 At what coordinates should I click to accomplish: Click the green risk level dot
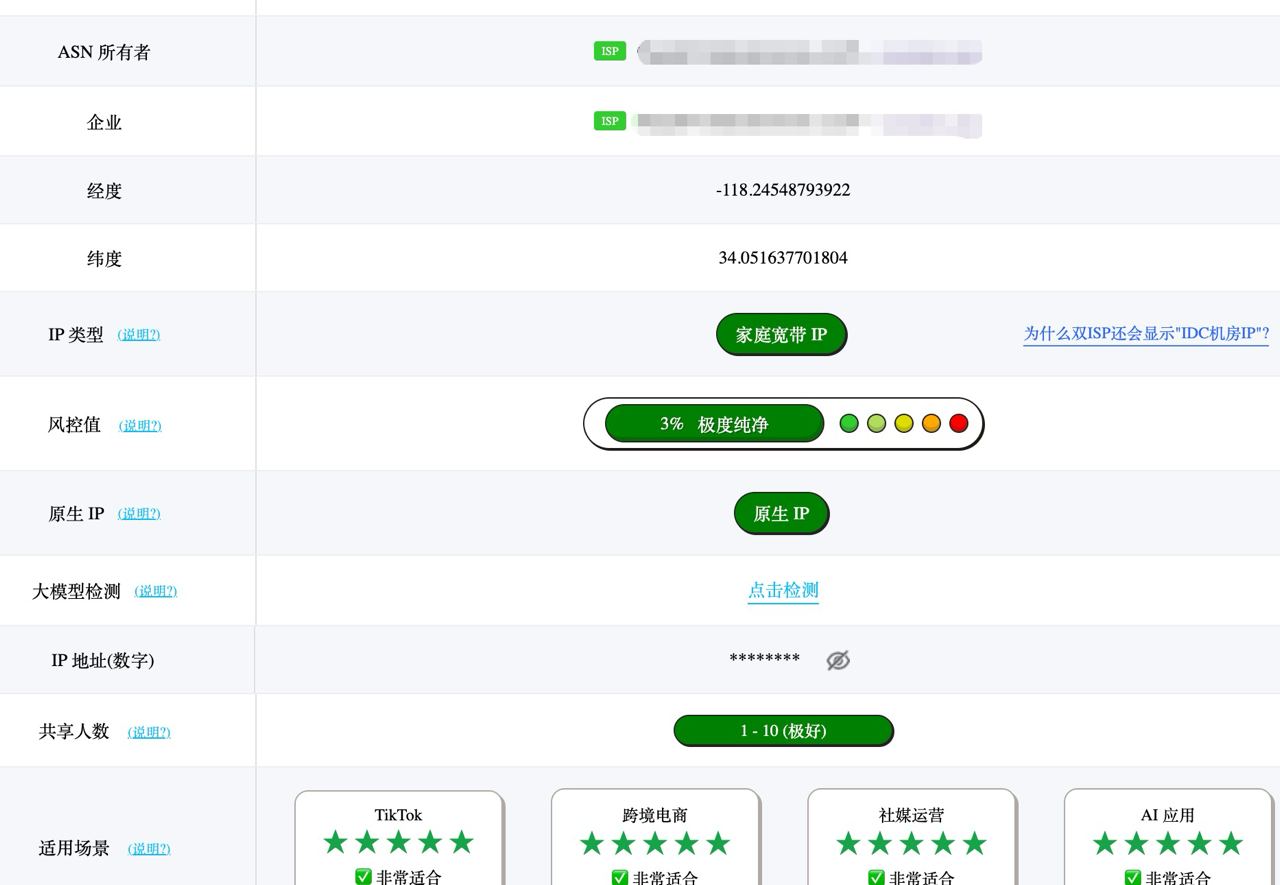coord(849,424)
